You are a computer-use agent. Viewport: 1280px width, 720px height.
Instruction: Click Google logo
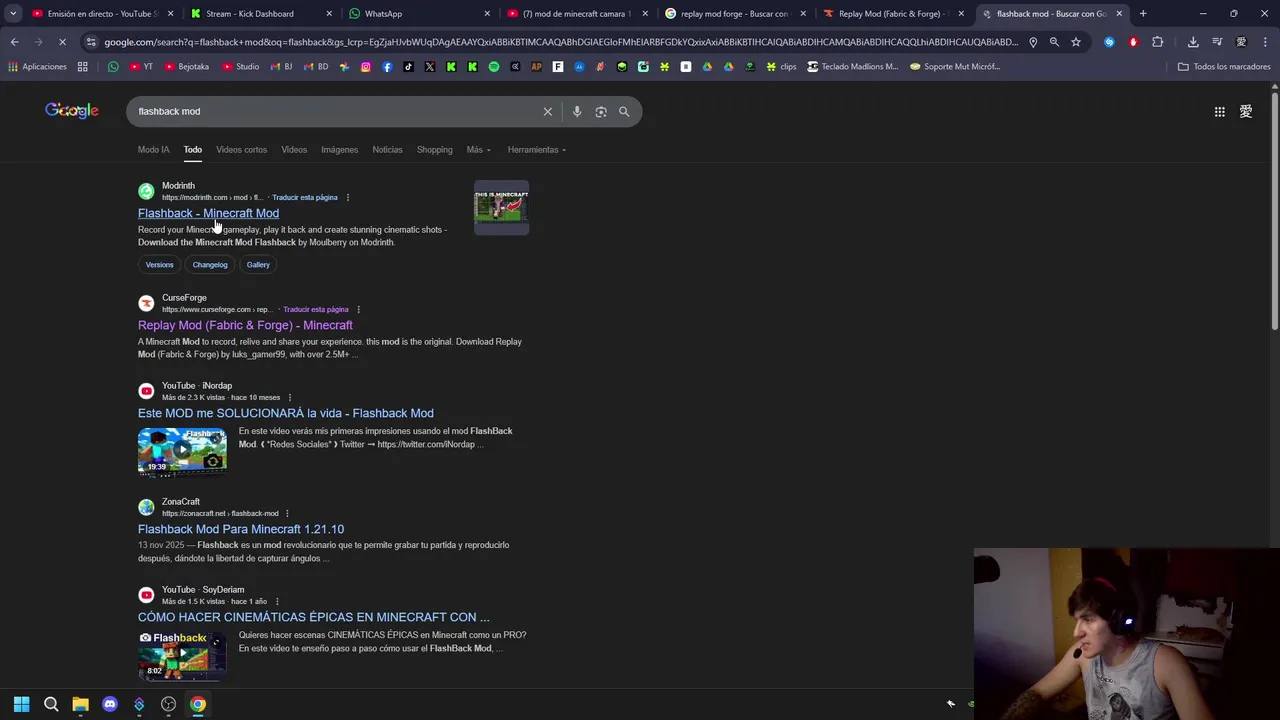click(x=72, y=111)
